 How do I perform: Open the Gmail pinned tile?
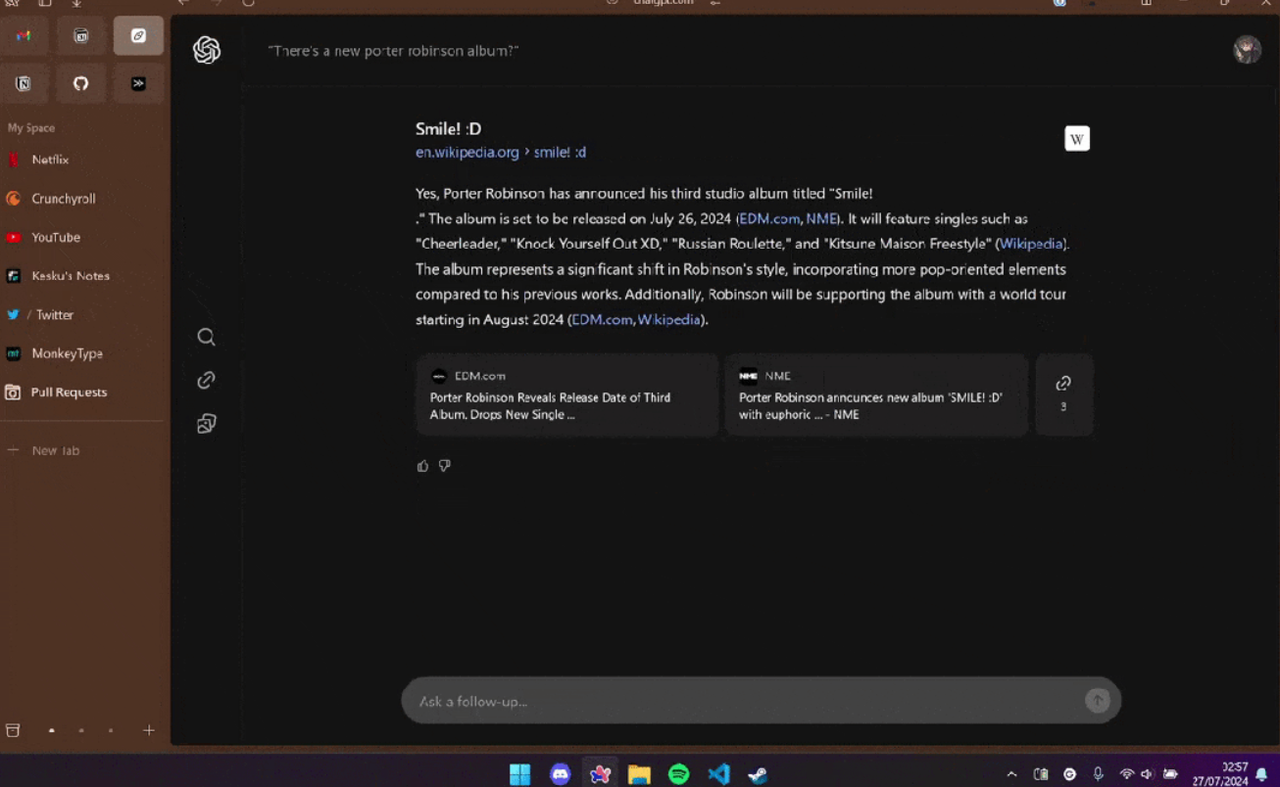(x=24, y=36)
